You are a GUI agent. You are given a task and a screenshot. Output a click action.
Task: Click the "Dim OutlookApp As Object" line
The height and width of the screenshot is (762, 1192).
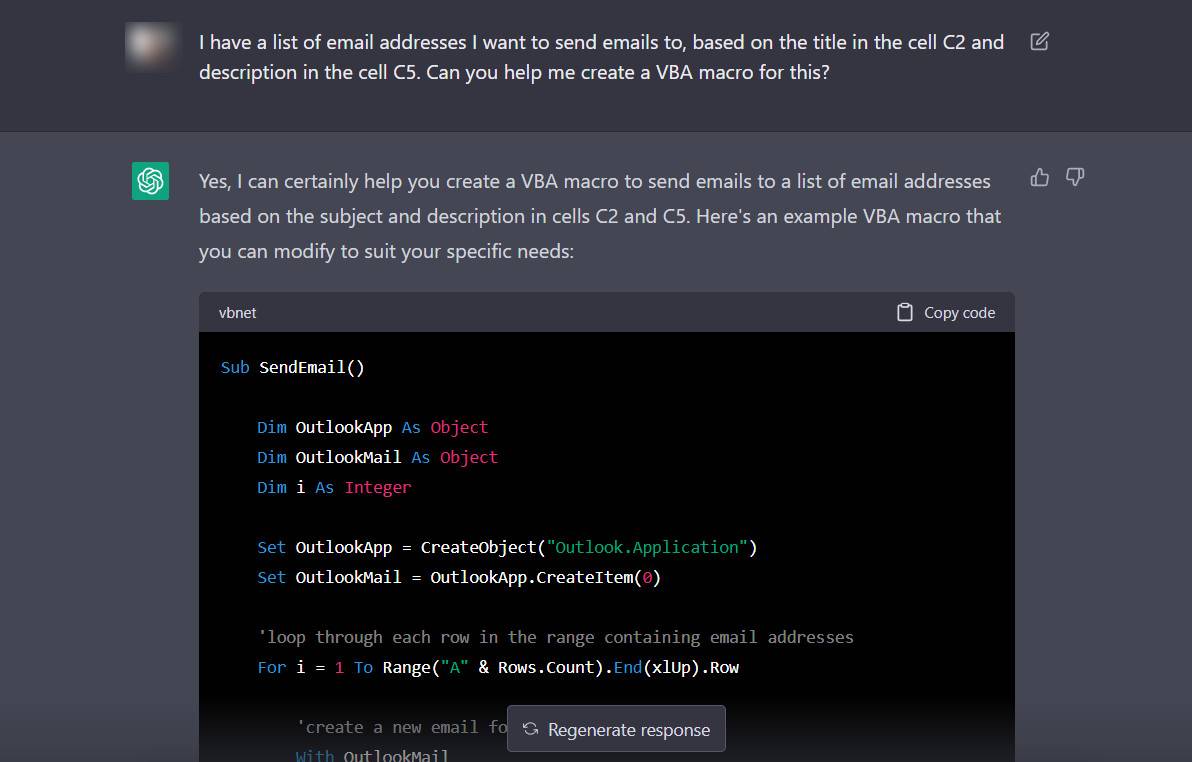pos(372,427)
